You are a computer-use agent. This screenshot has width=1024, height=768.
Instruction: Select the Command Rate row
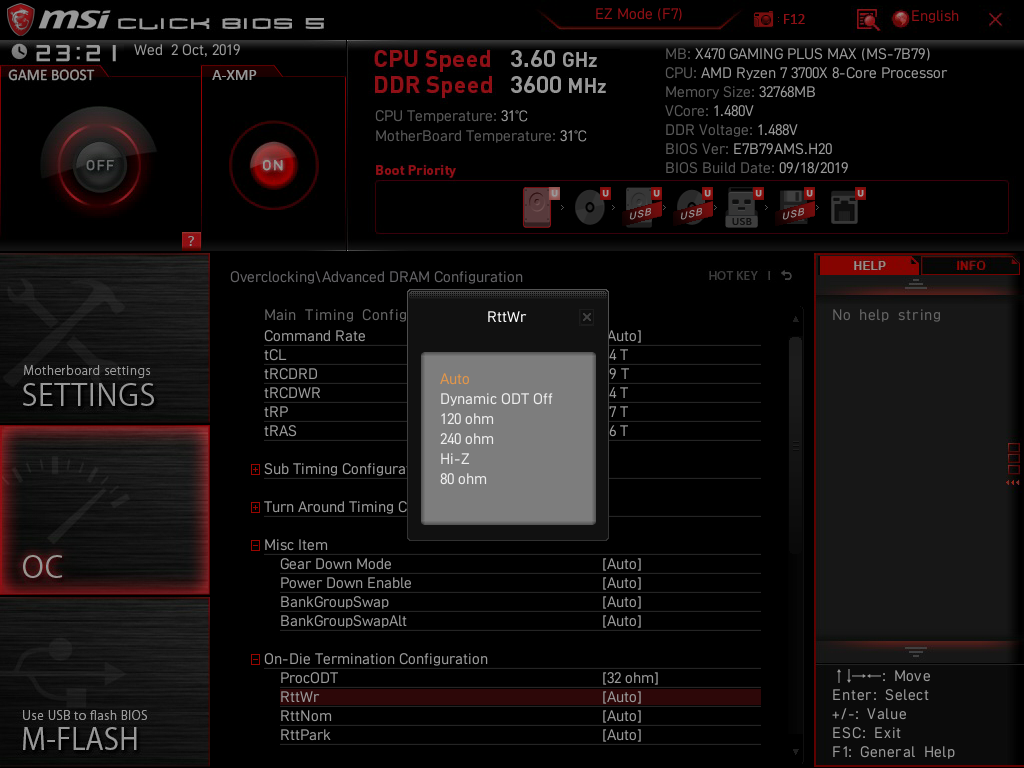512,336
